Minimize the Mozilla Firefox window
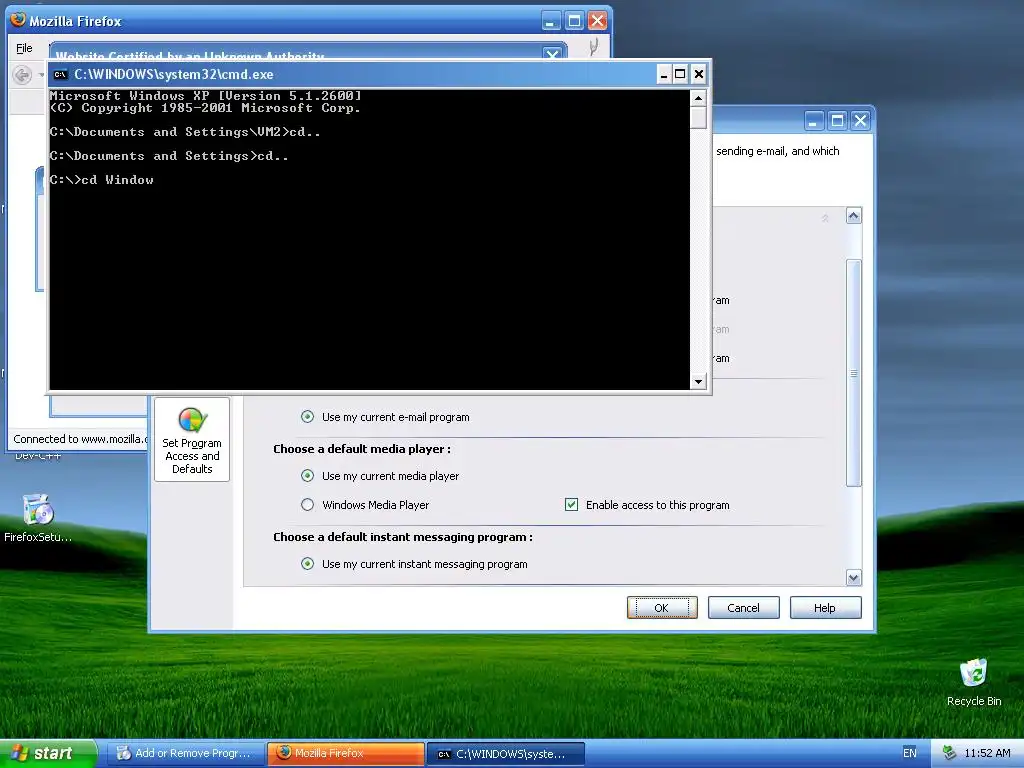1024x768 pixels. point(551,21)
